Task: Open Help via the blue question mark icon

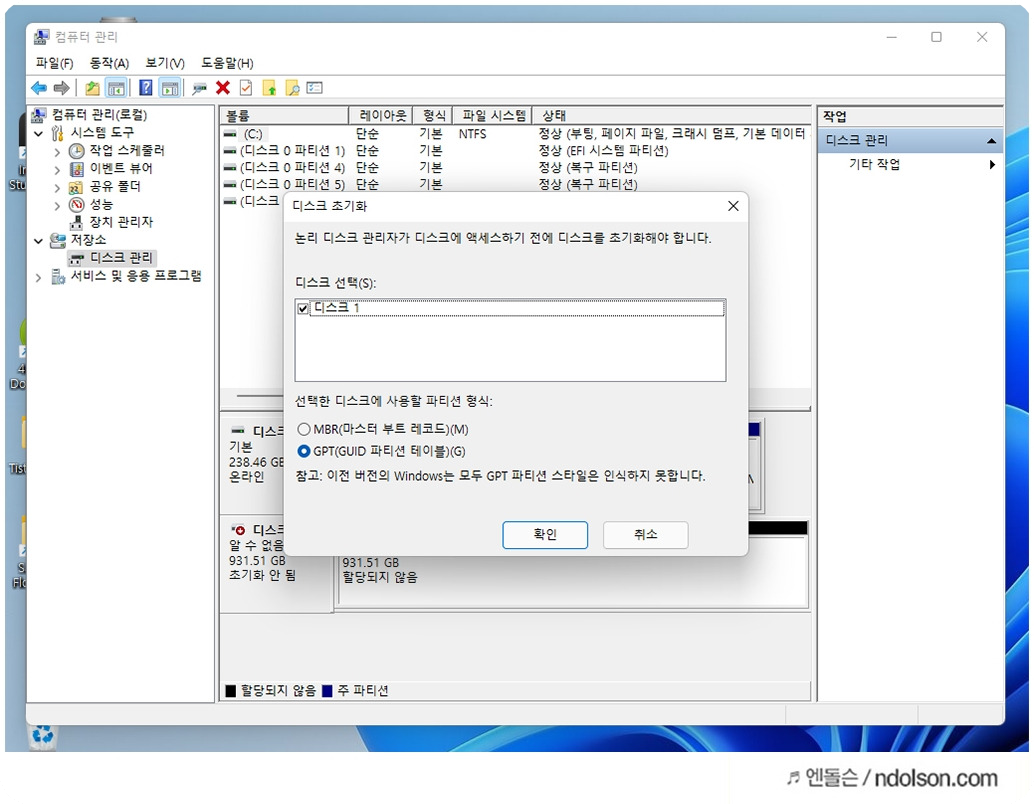Action: point(146,88)
